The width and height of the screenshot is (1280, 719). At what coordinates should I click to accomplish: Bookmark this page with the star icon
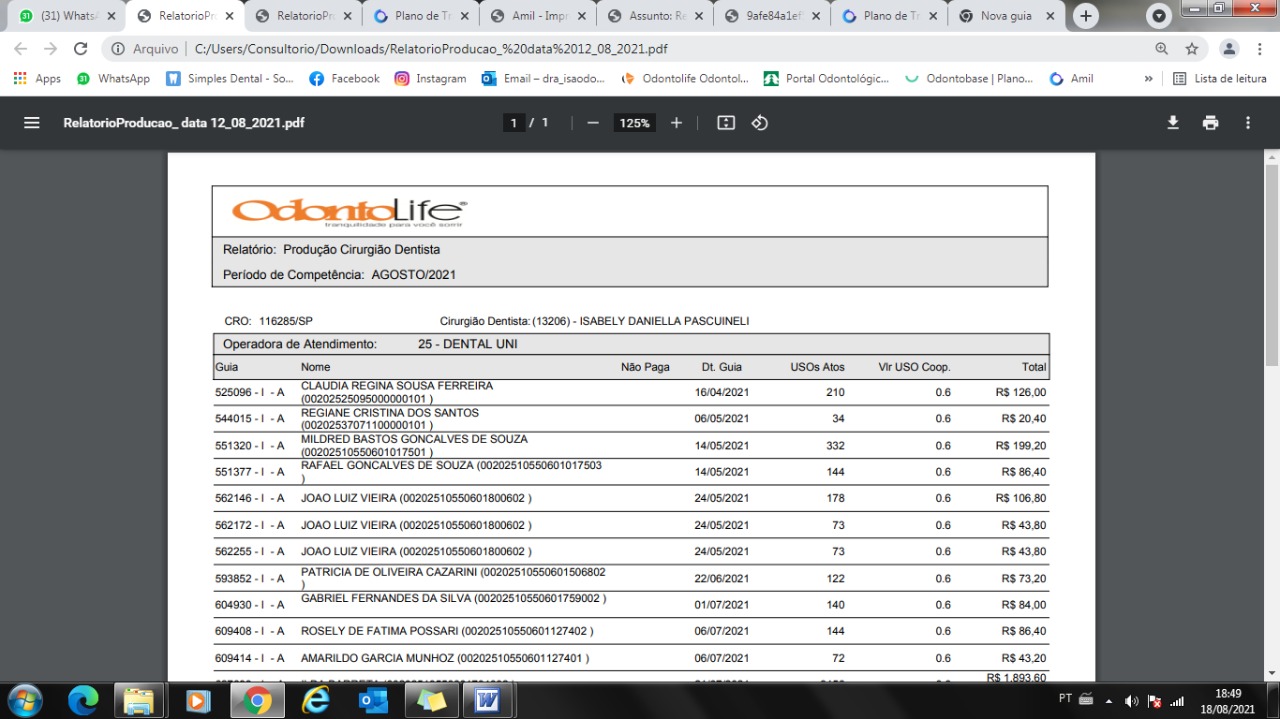pyautogui.click(x=1192, y=49)
